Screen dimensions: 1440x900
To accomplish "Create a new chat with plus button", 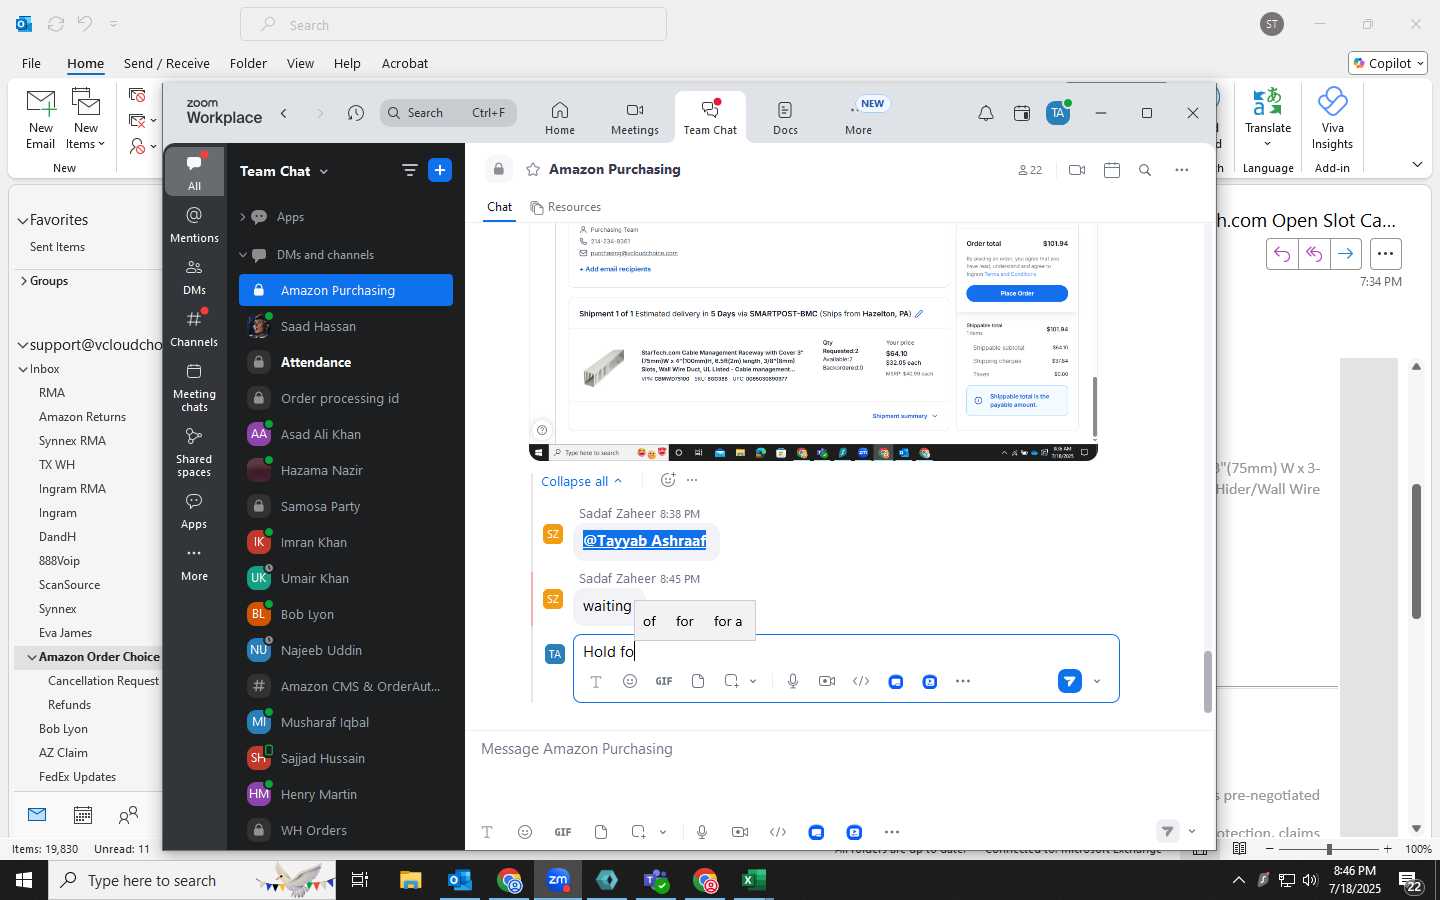I will (440, 170).
